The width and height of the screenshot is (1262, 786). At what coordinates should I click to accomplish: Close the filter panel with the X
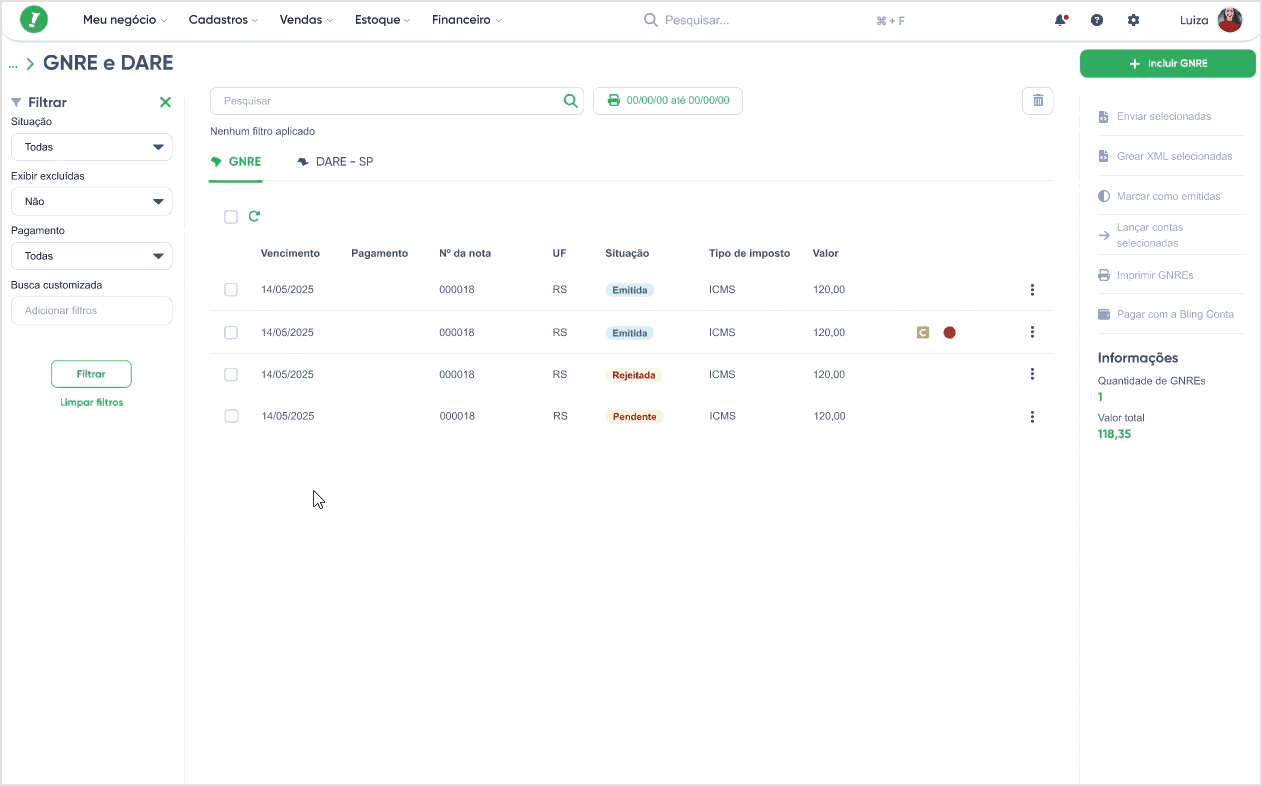(165, 102)
